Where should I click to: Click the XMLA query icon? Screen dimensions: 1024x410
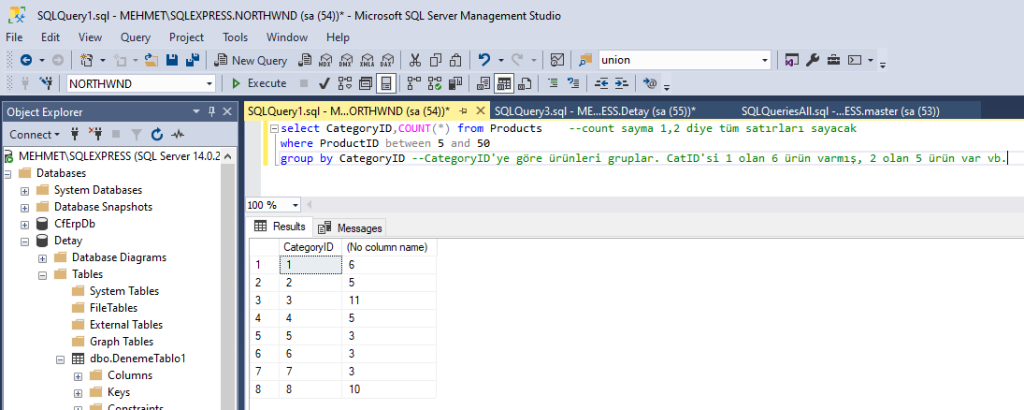pos(367,60)
